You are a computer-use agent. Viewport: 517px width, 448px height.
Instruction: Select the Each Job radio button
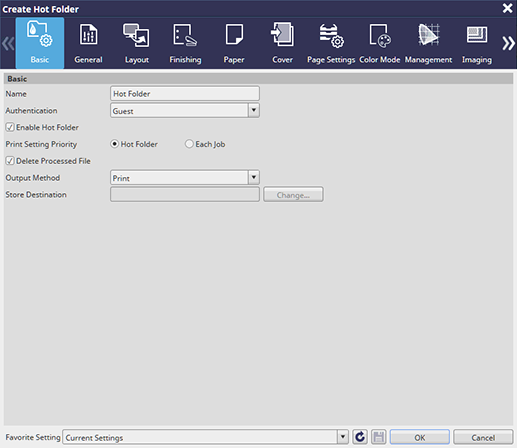pos(189,144)
